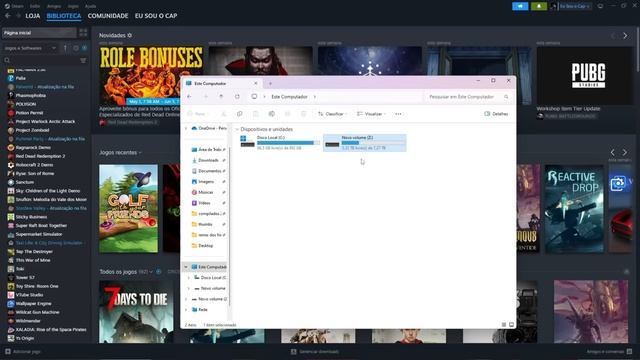640x360 pixels.
Task: Open the Reactive Drop game cover
Action: [x=574, y=209]
